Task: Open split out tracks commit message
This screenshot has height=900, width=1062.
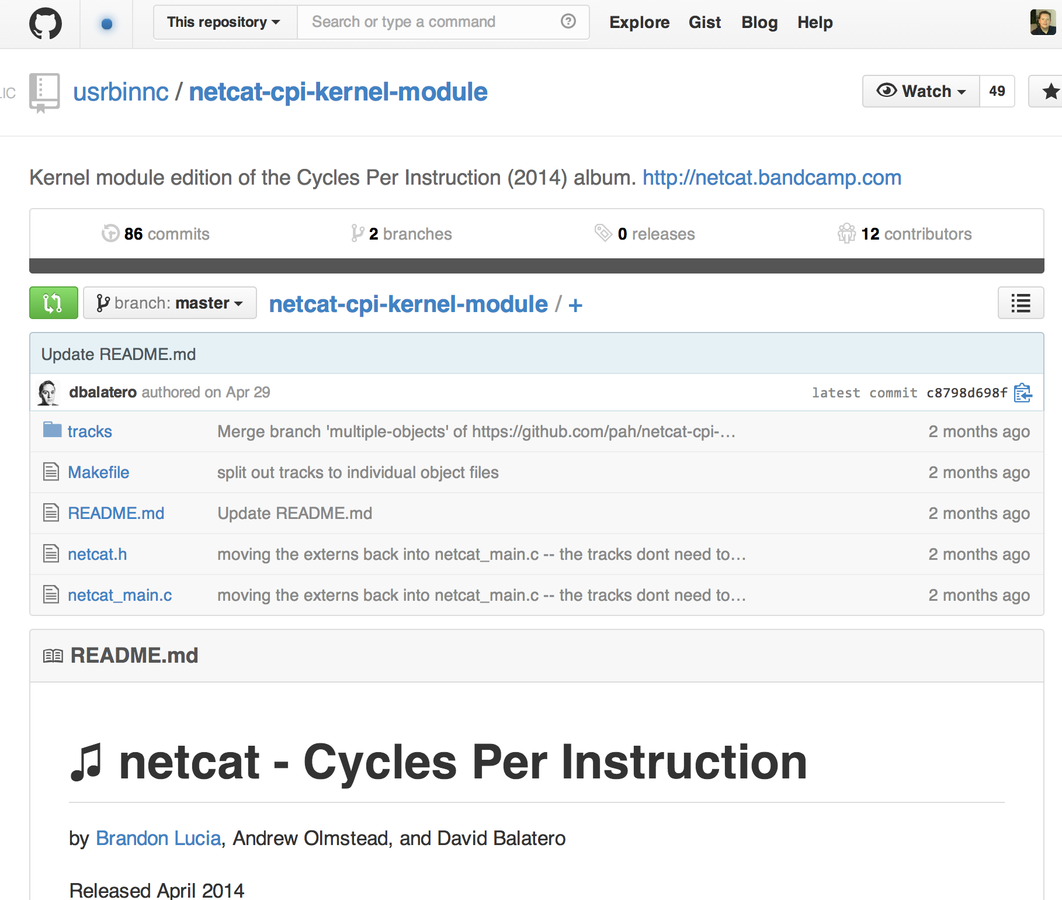Action: pos(358,472)
